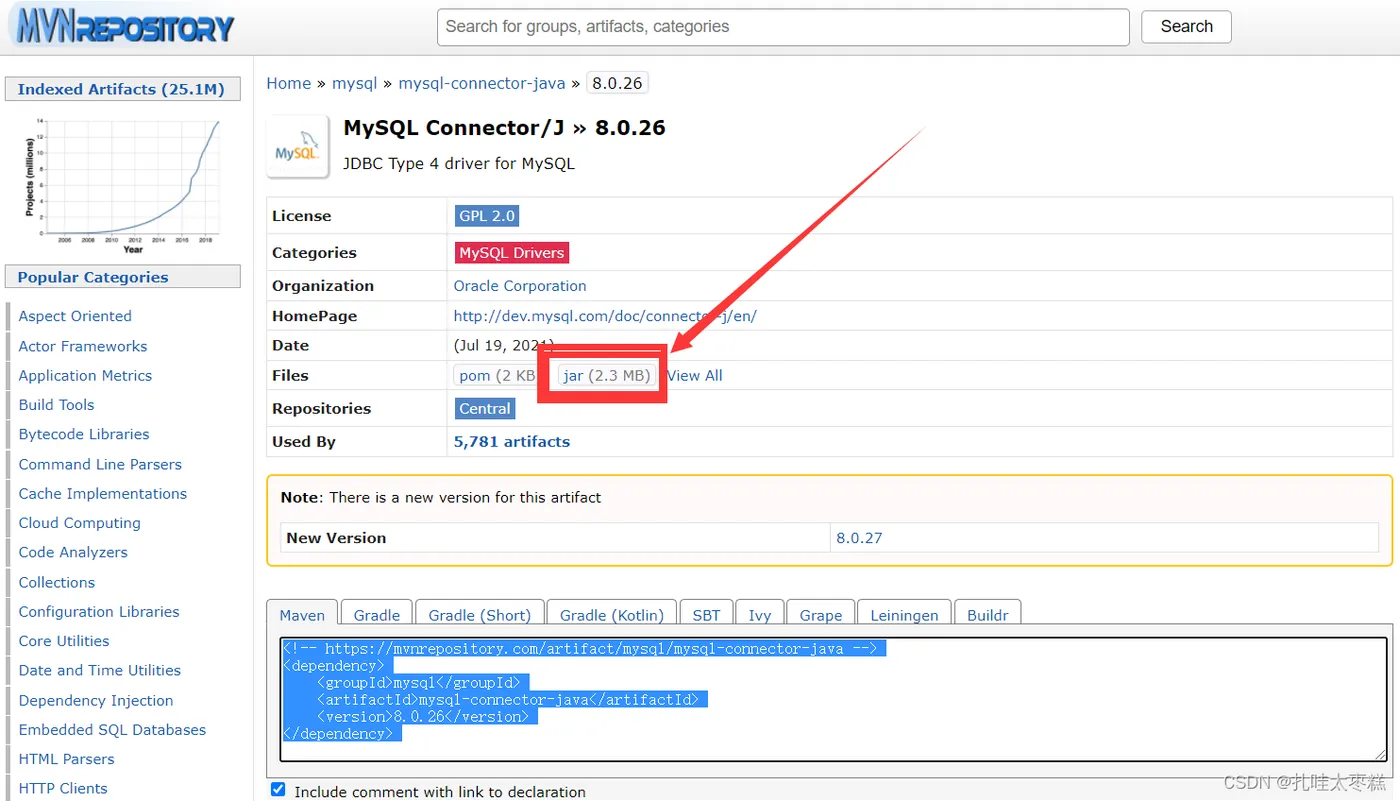Open the mysql breadcrumb link
This screenshot has width=1400, height=801.
[x=354, y=83]
